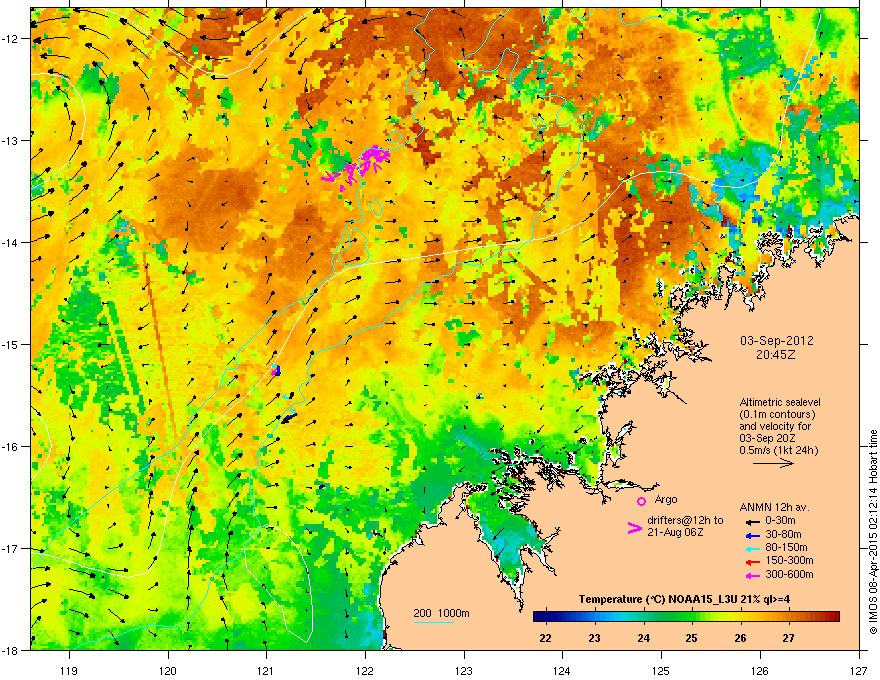Click the 'ANMN 12h av.' legend heading
The height and width of the screenshot is (680, 880).
point(774,507)
